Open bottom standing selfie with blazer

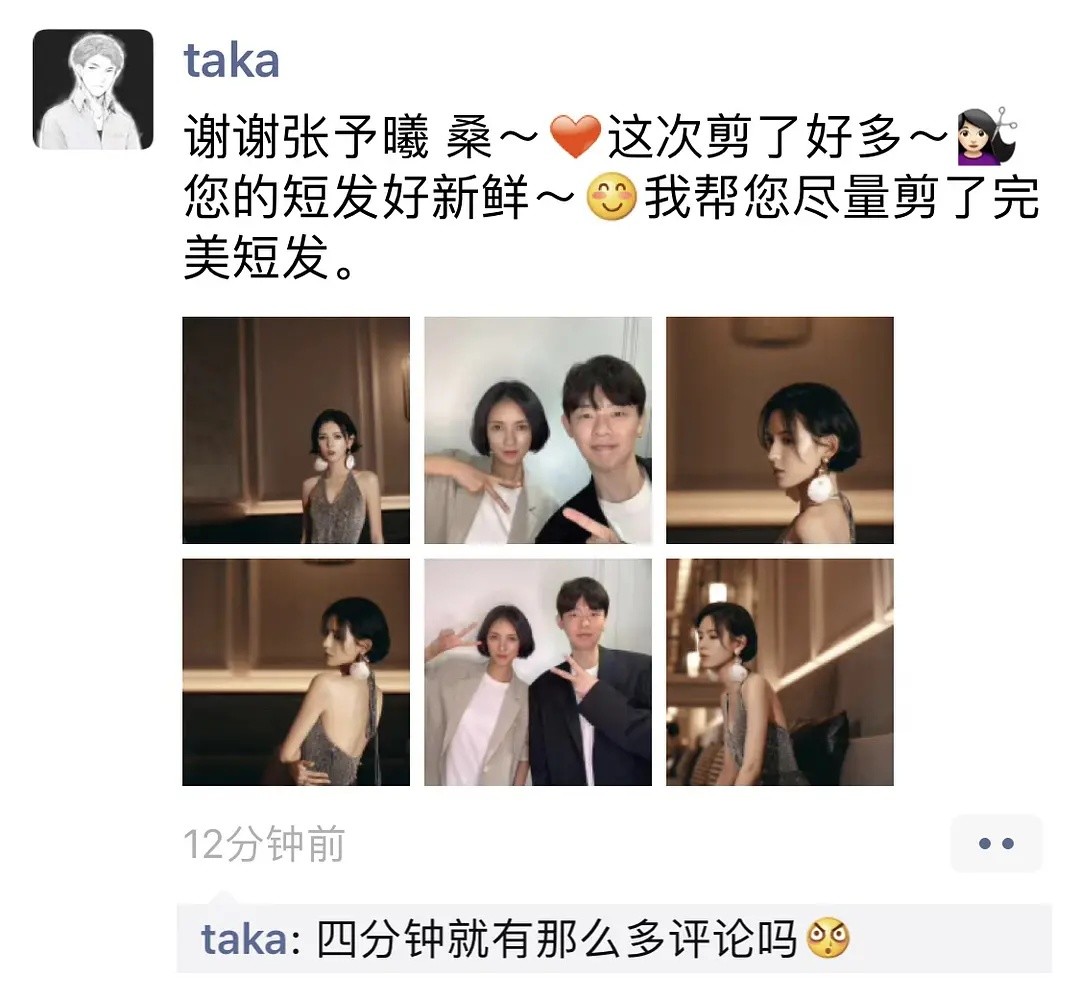538,672
